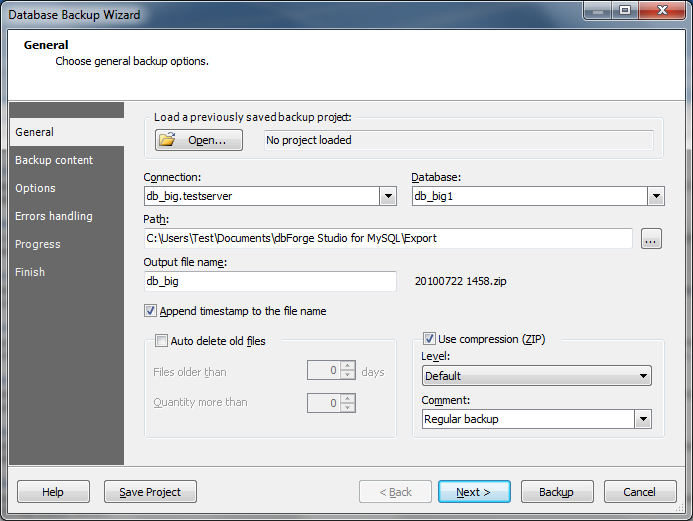Disable Use compression (ZIP) checkbox
The width and height of the screenshot is (693, 521).
(x=429, y=339)
